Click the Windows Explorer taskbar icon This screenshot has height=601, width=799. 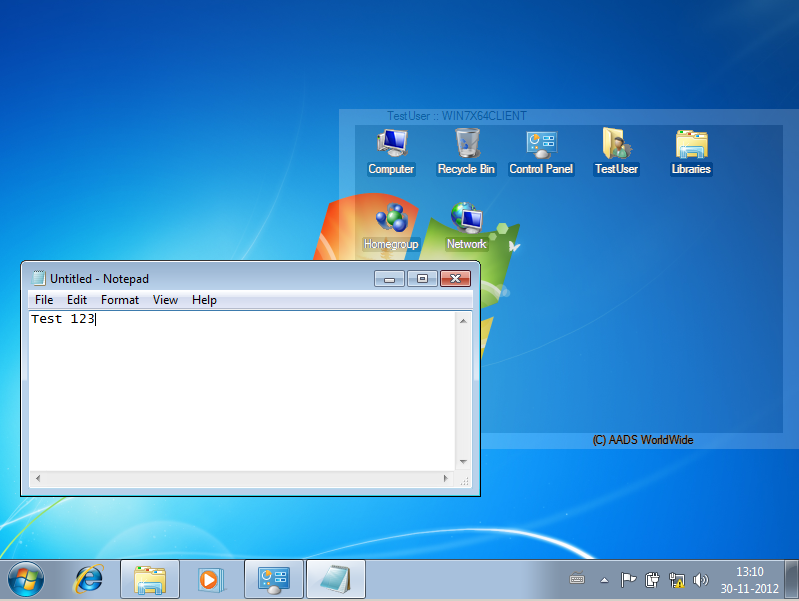(150, 579)
